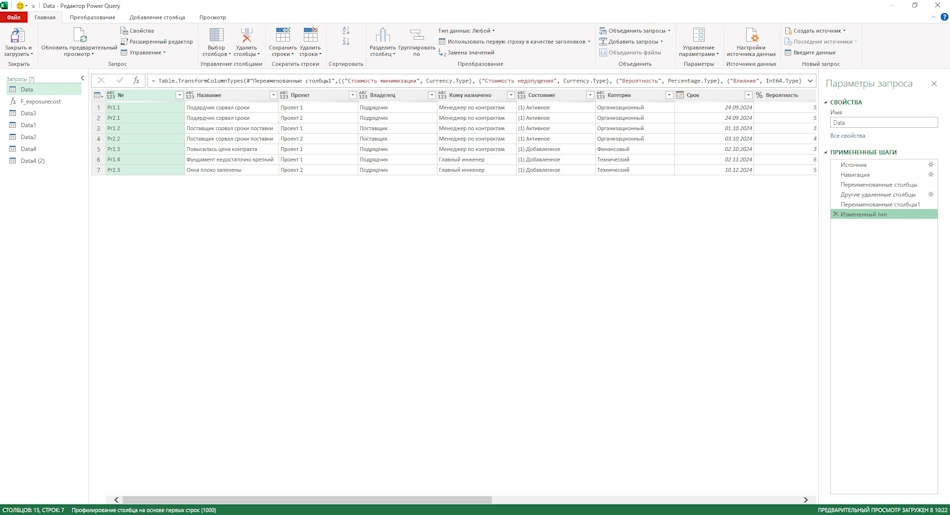
Task: Open the Категория column filter dropdown
Action: (669, 95)
